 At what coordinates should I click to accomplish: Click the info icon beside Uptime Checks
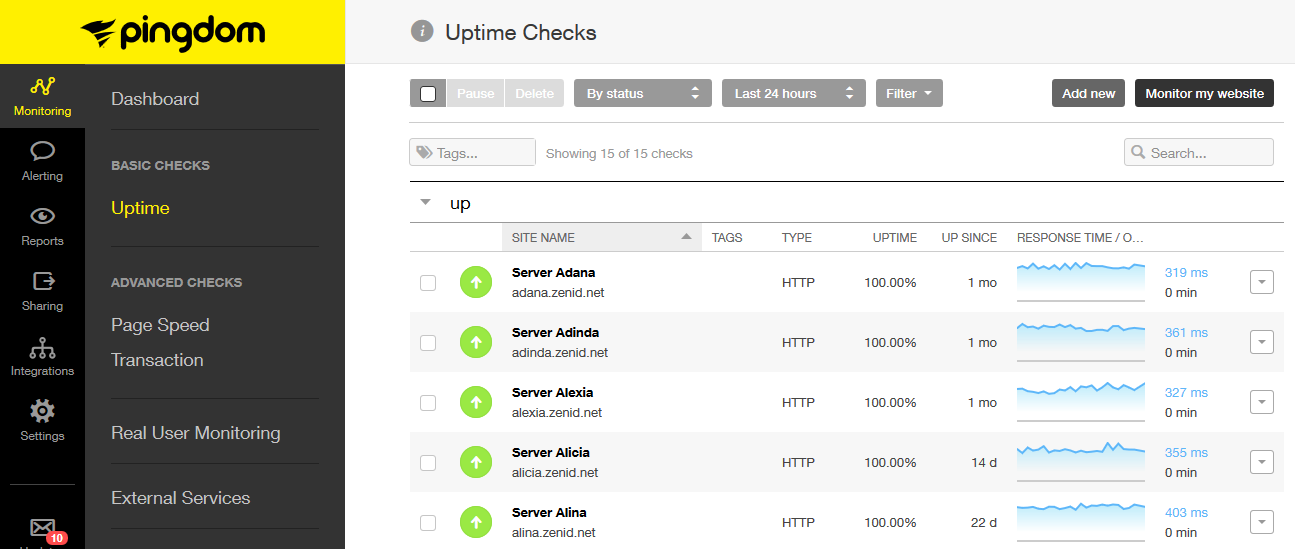(x=422, y=31)
